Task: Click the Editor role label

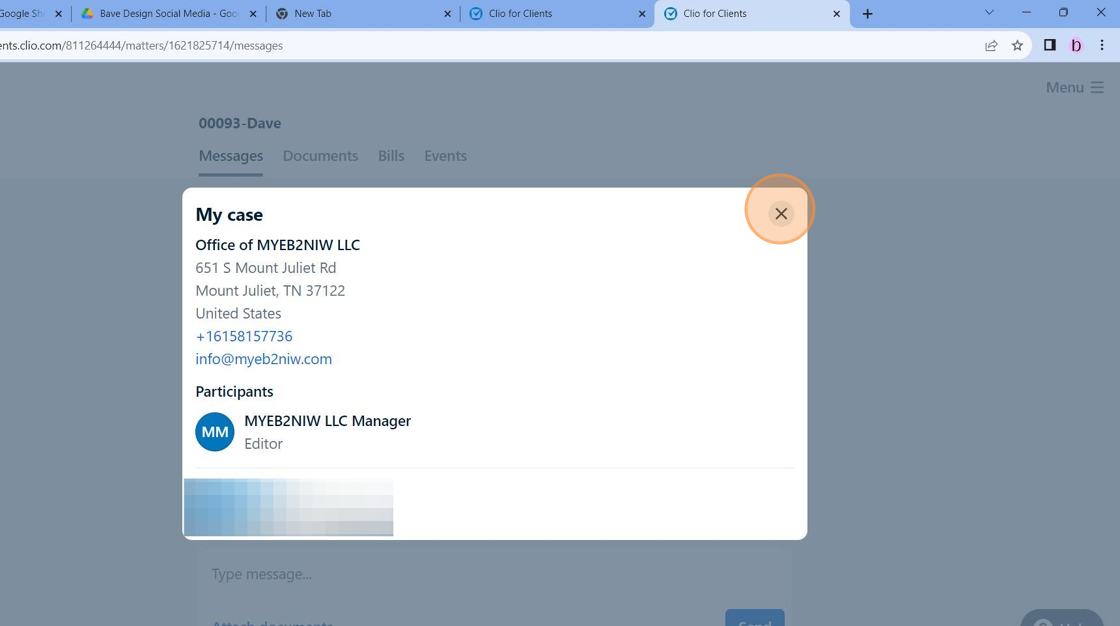Action: coord(264,444)
